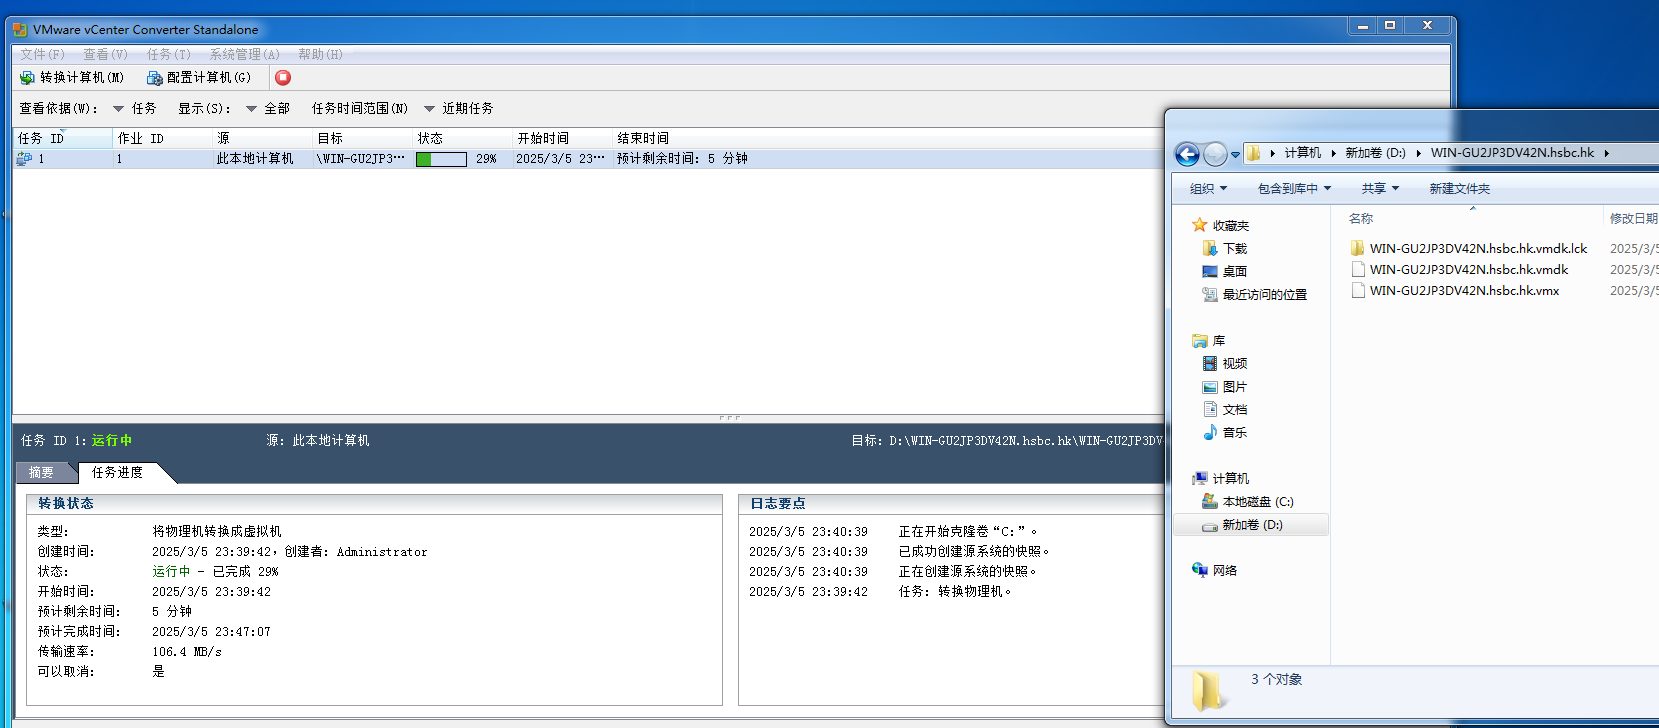Click source cell 此本地计算机 in task row
Screen dimensions: 1659x728
255,159
